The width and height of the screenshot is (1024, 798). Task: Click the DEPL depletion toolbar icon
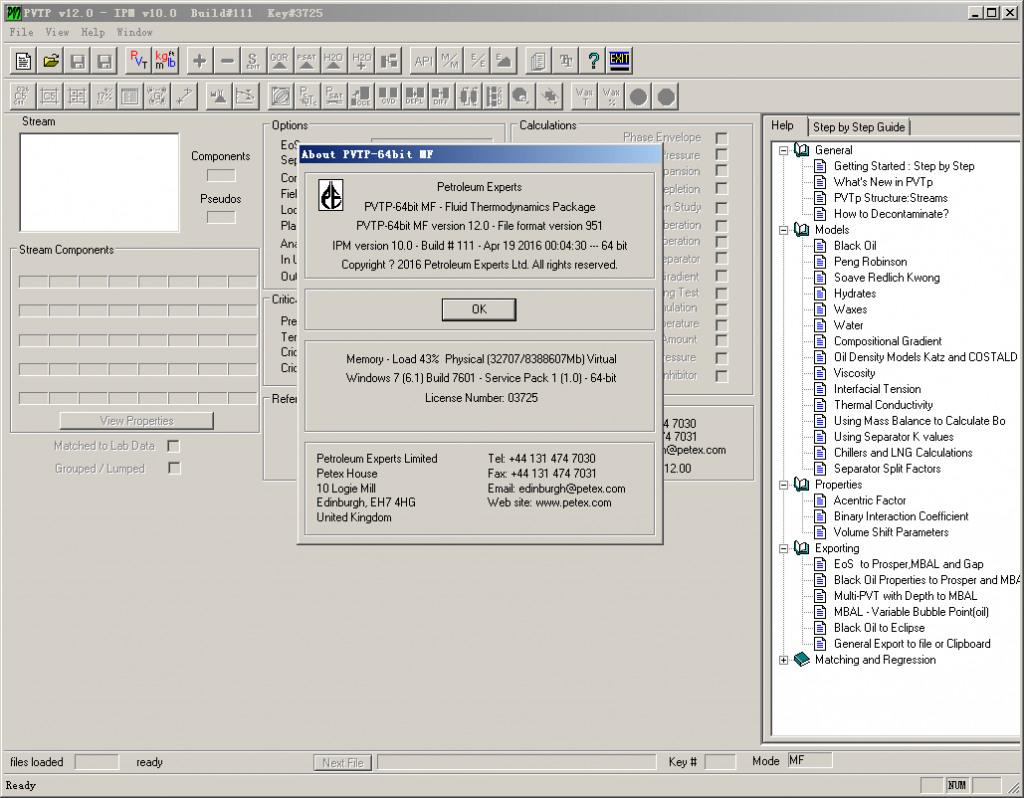click(415, 97)
